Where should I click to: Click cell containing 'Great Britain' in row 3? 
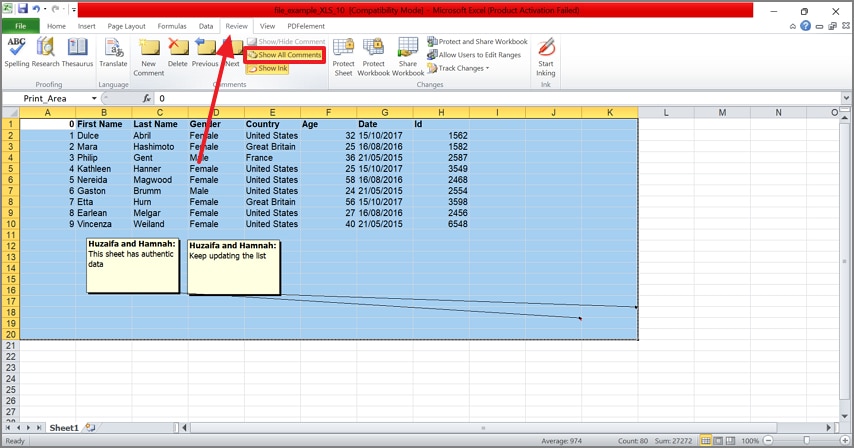pos(272,147)
